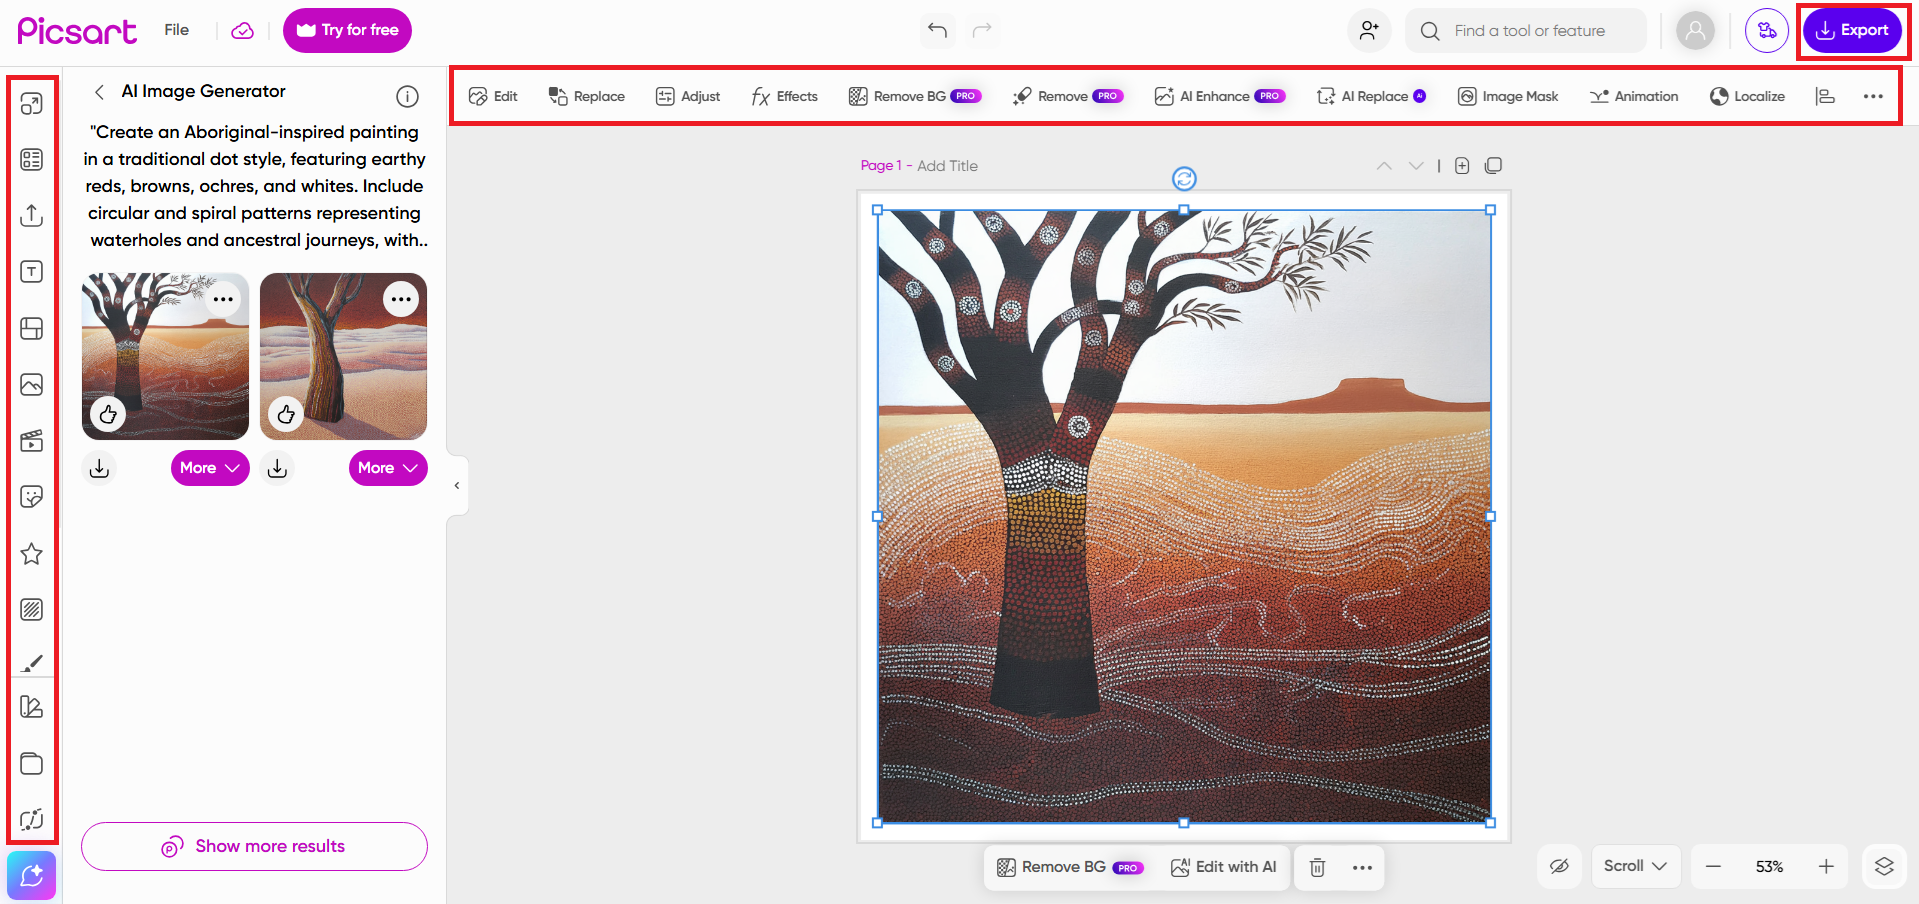Open the layout resize tool in left sidebar

(32, 104)
